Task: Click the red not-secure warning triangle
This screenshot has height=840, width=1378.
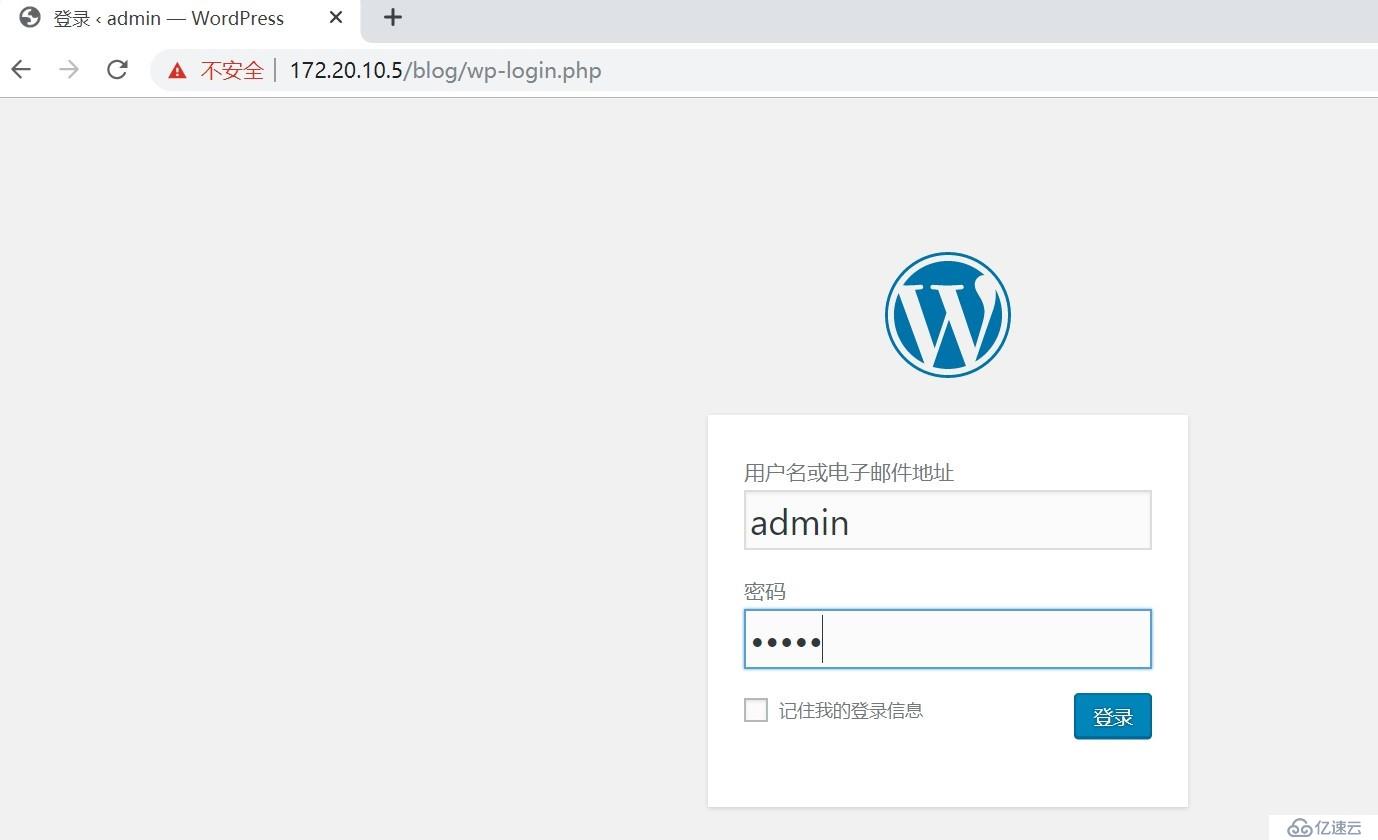Action: 177,70
